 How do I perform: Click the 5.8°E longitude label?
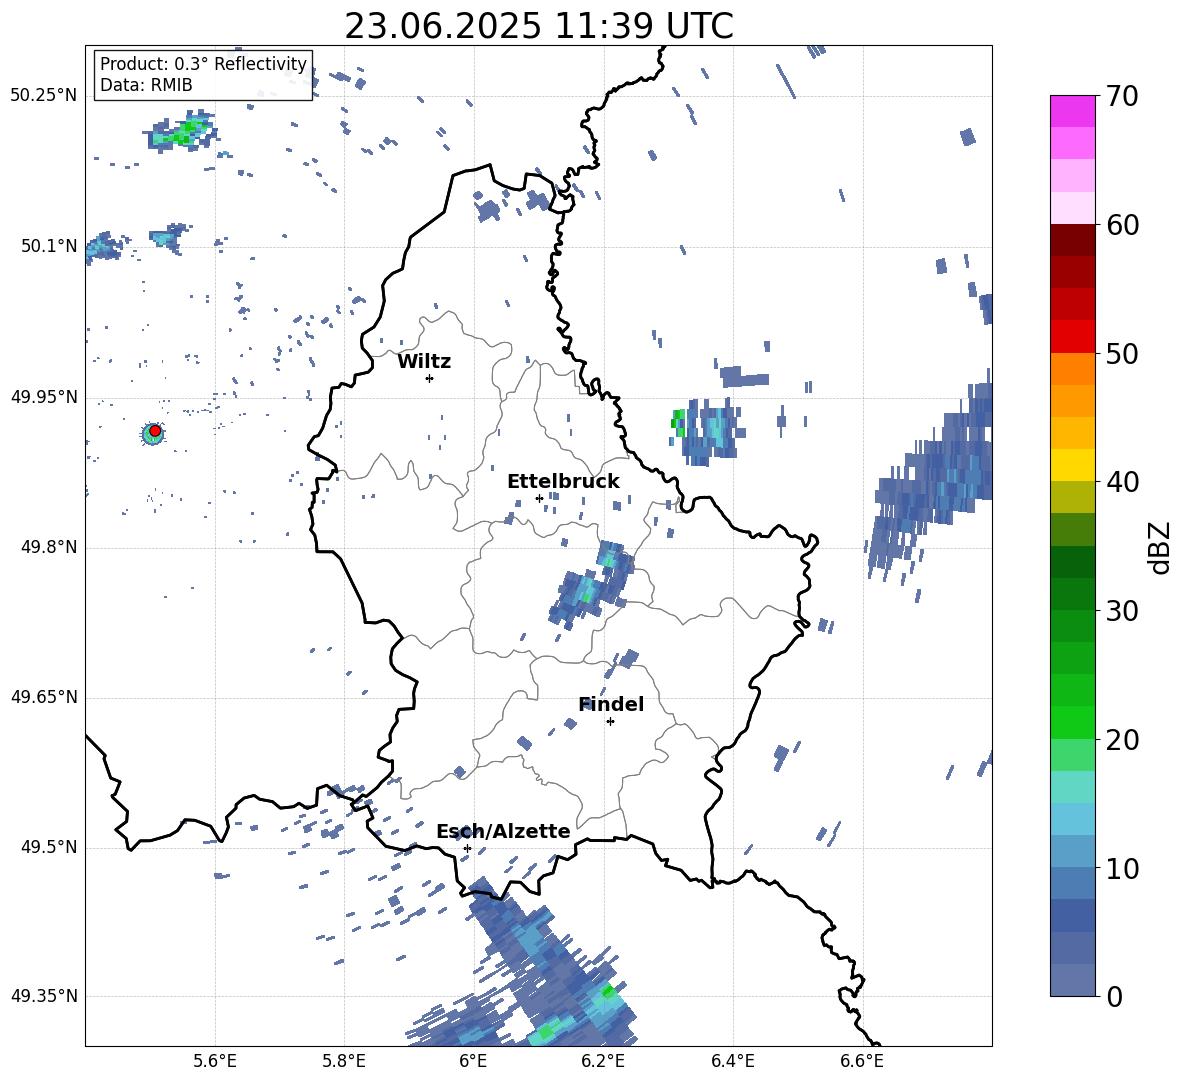[x=344, y=1061]
